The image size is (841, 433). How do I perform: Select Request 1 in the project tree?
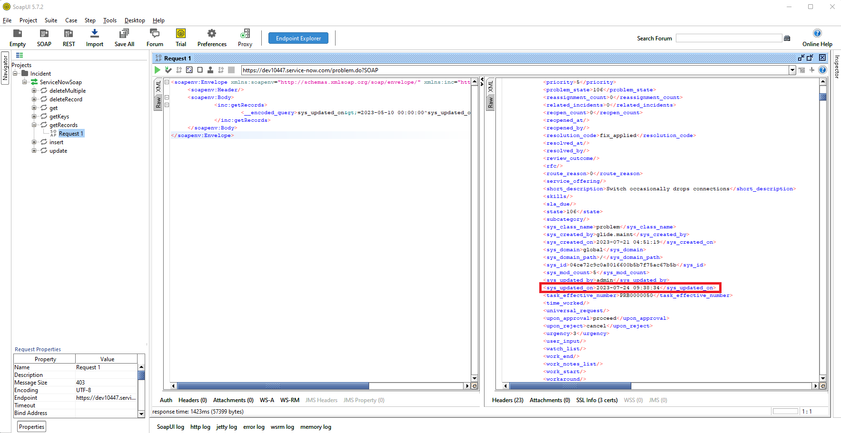[x=71, y=134]
